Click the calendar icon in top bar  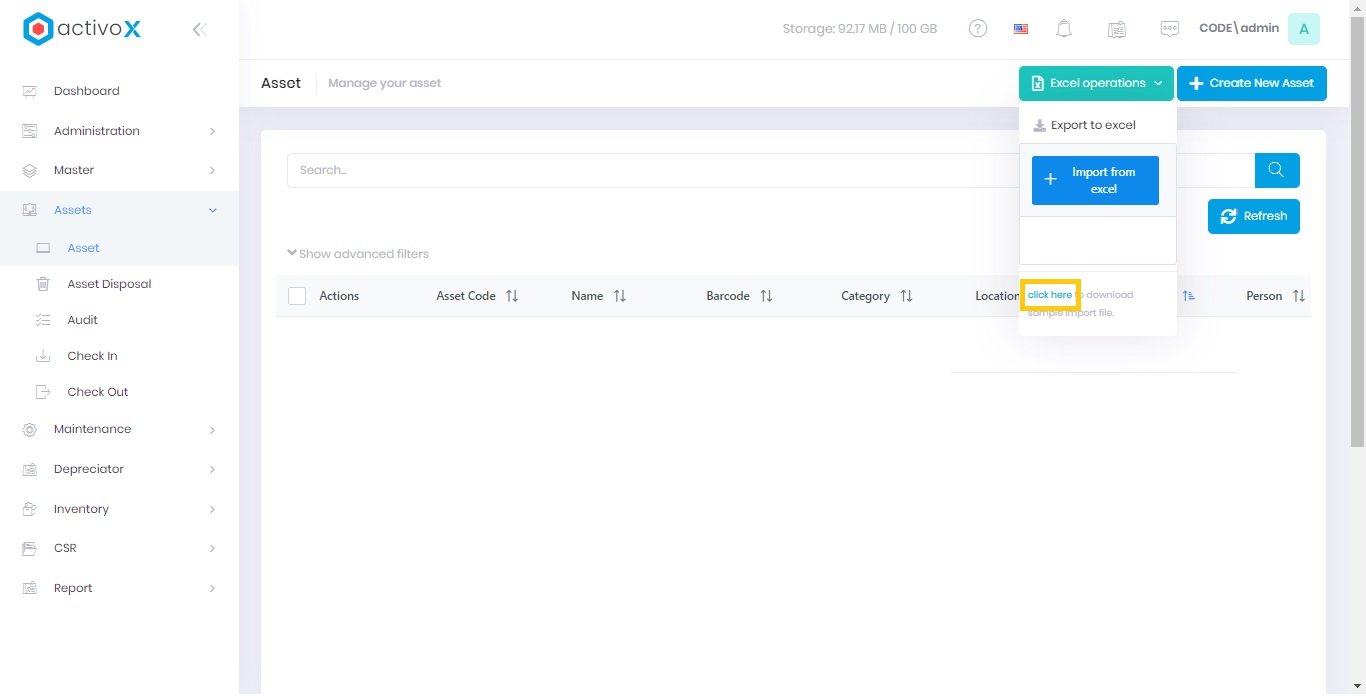click(1117, 29)
